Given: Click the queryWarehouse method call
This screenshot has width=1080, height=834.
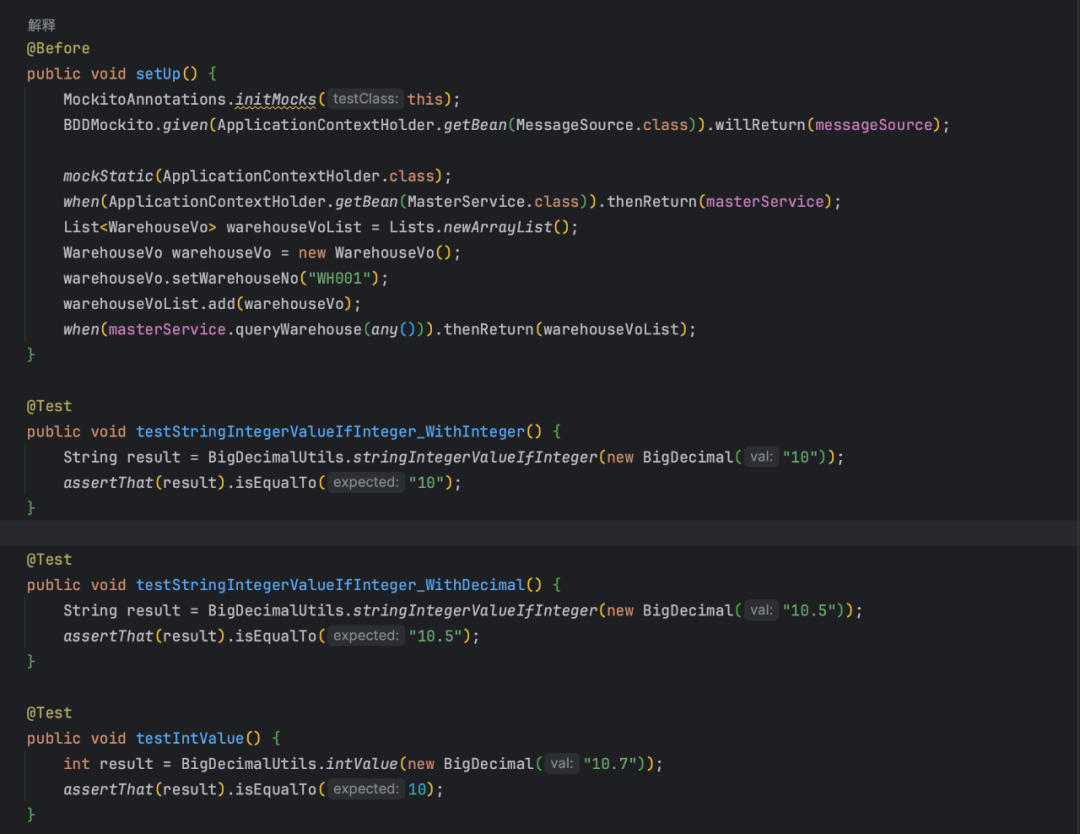Looking at the screenshot, I should pos(298,329).
